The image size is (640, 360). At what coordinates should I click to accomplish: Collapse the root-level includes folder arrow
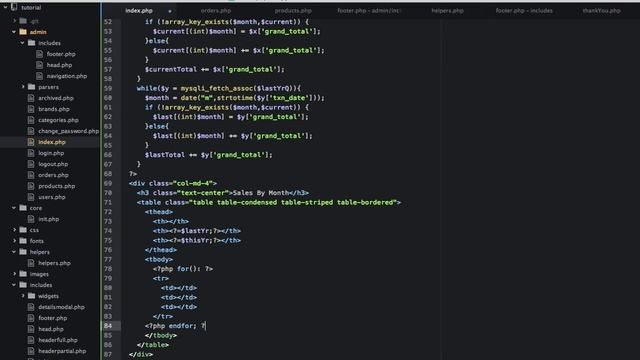(14, 285)
